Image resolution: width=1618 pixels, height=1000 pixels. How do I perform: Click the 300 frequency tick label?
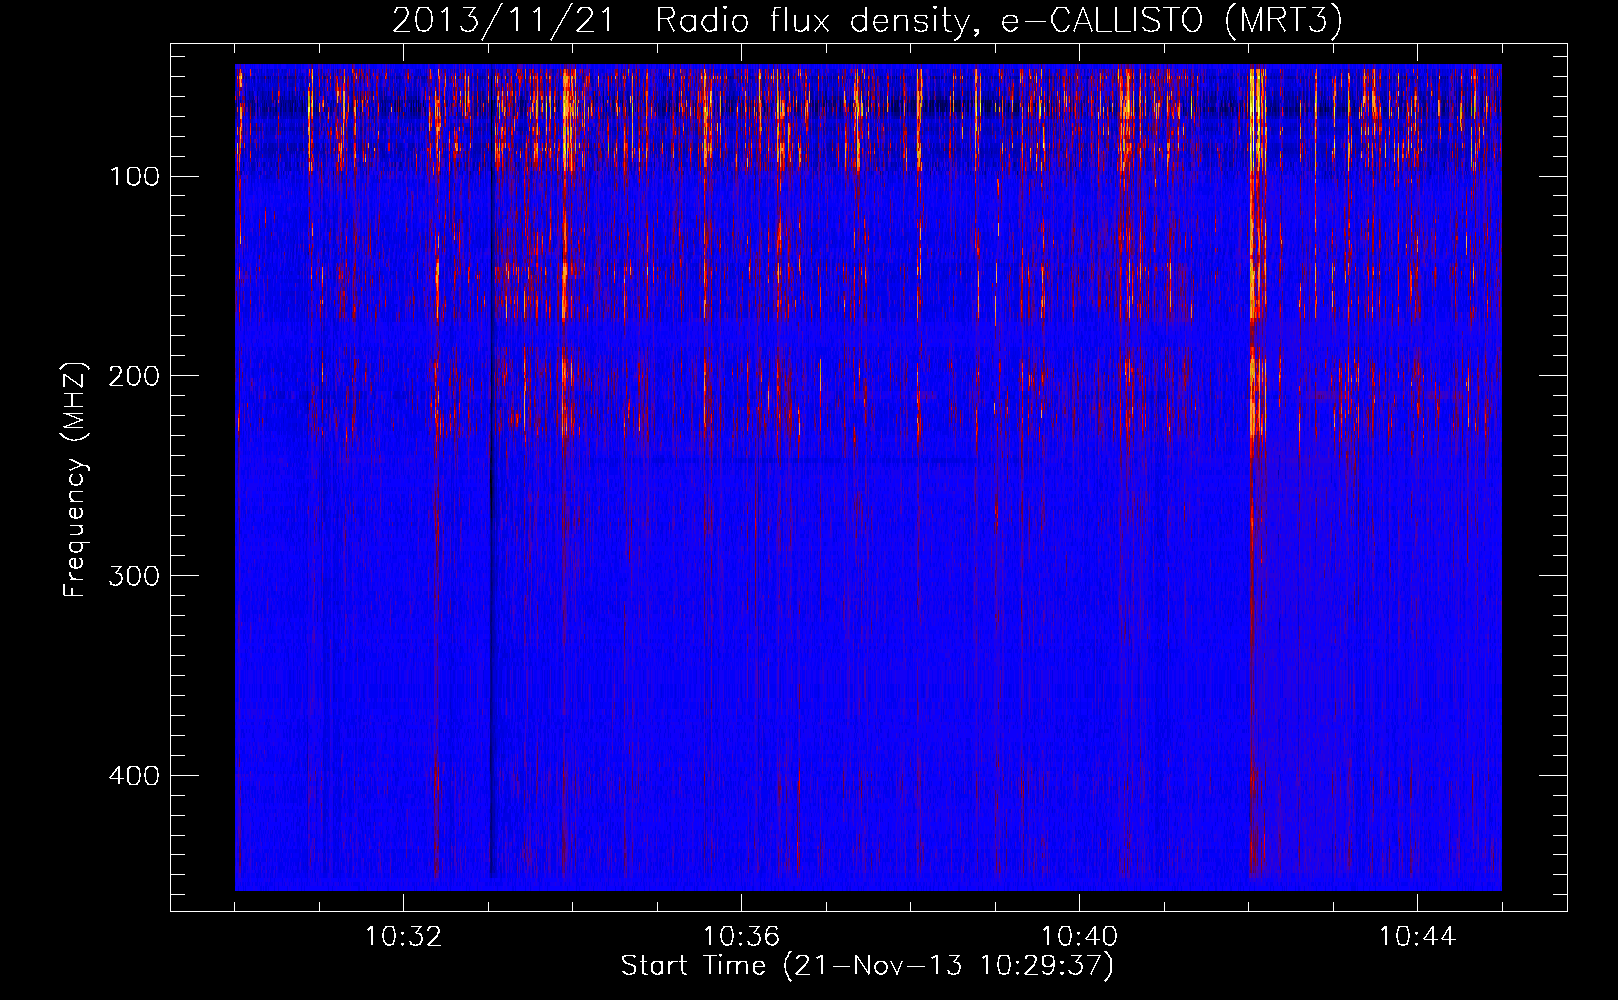[x=134, y=576]
